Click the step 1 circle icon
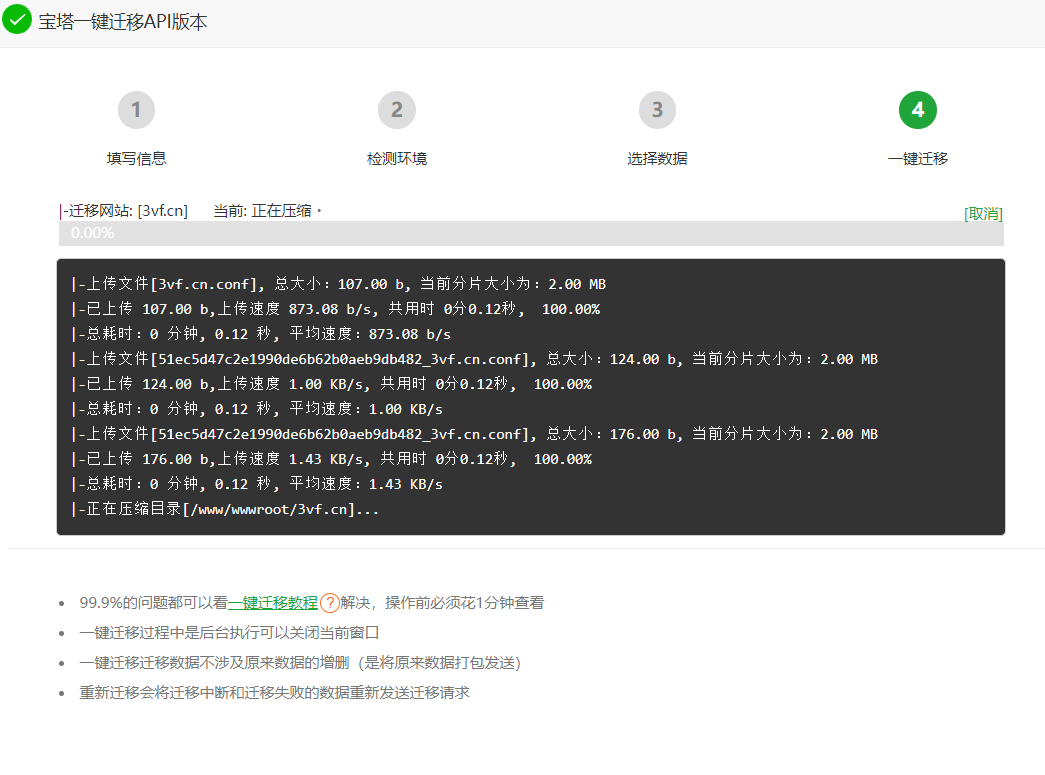Screen dimensions: 1045x775 (136, 110)
